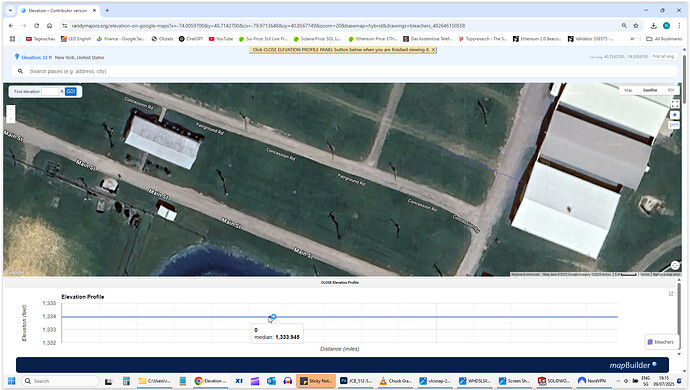690x390 pixels.
Task: Open the finance Google Search bookmark
Action: pyautogui.click(x=121, y=39)
